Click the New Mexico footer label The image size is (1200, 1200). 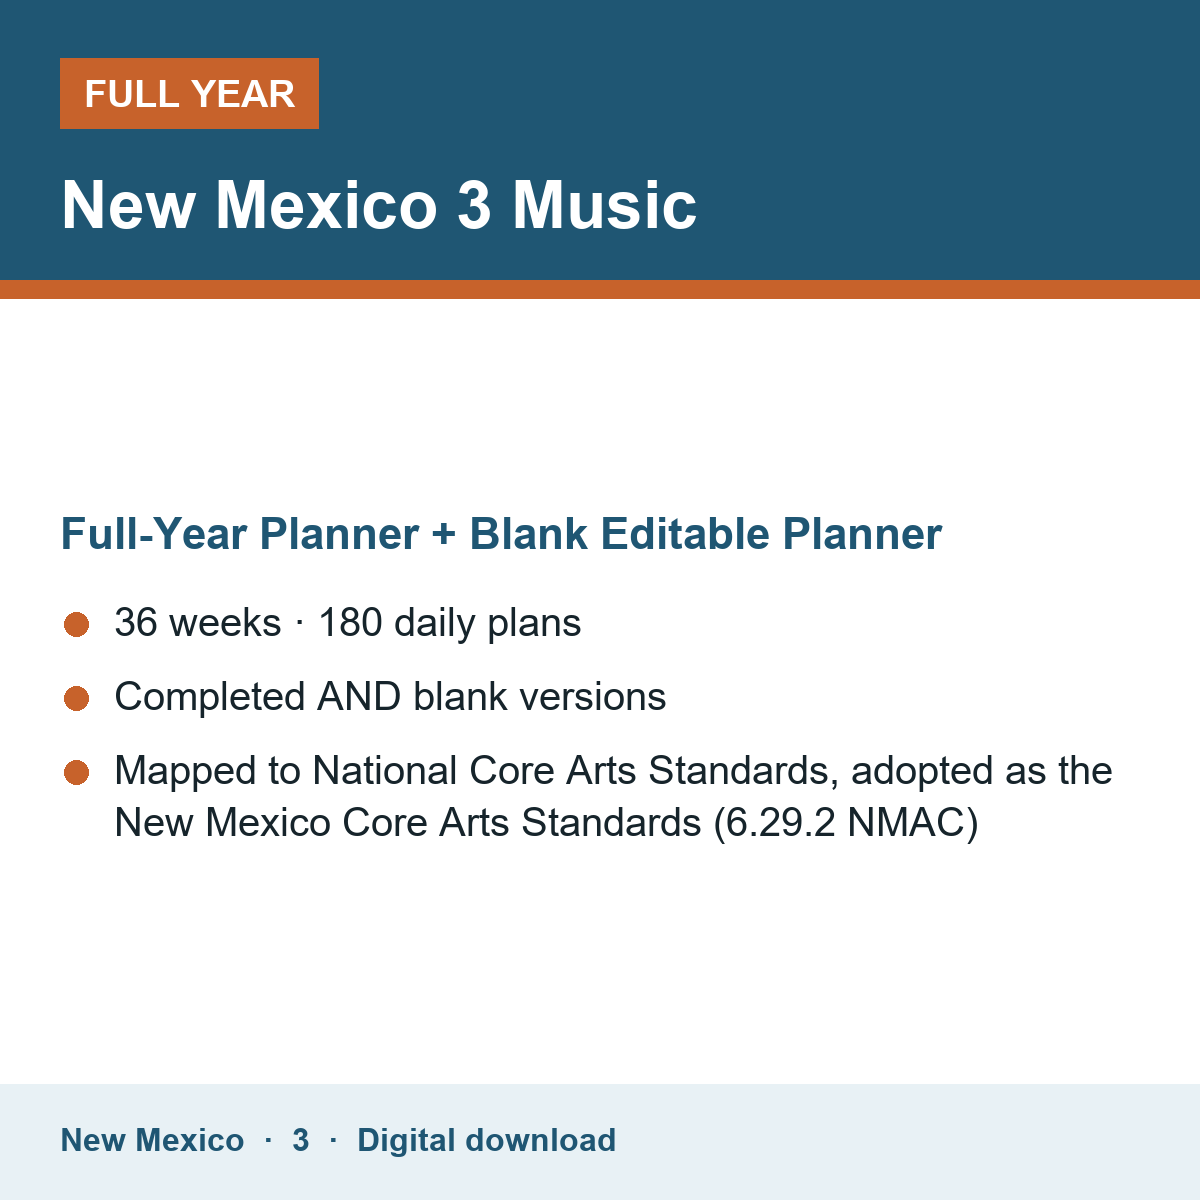152,1140
